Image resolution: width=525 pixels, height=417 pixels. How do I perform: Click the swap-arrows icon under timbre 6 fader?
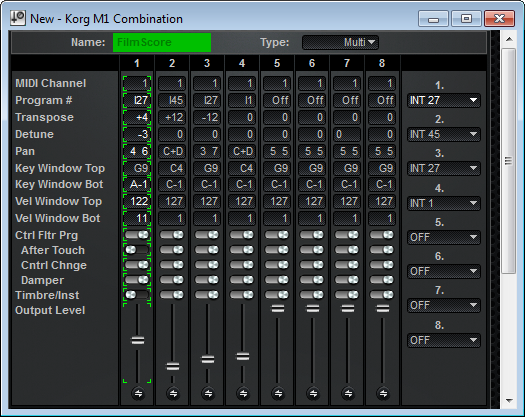click(313, 393)
